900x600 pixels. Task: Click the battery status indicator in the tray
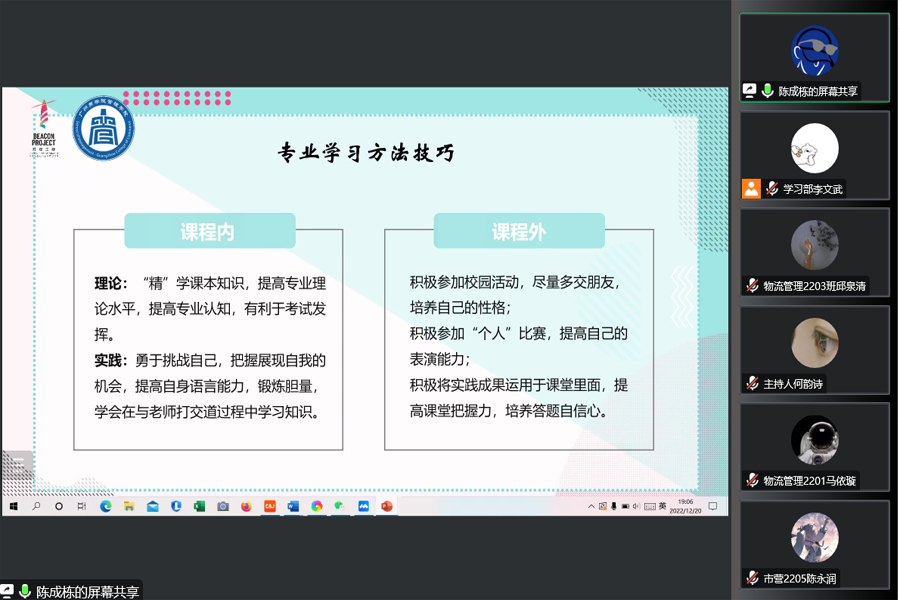click(624, 506)
